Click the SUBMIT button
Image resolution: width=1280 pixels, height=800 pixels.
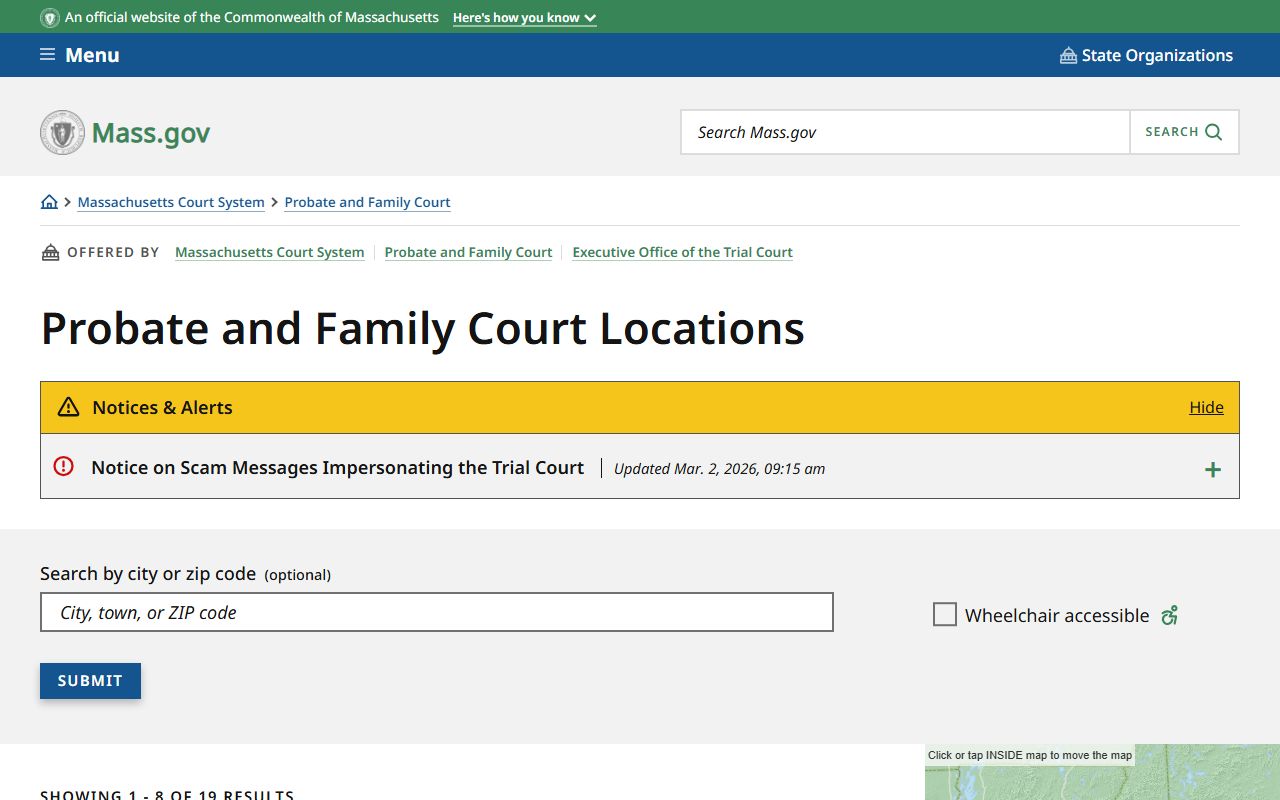tap(90, 681)
